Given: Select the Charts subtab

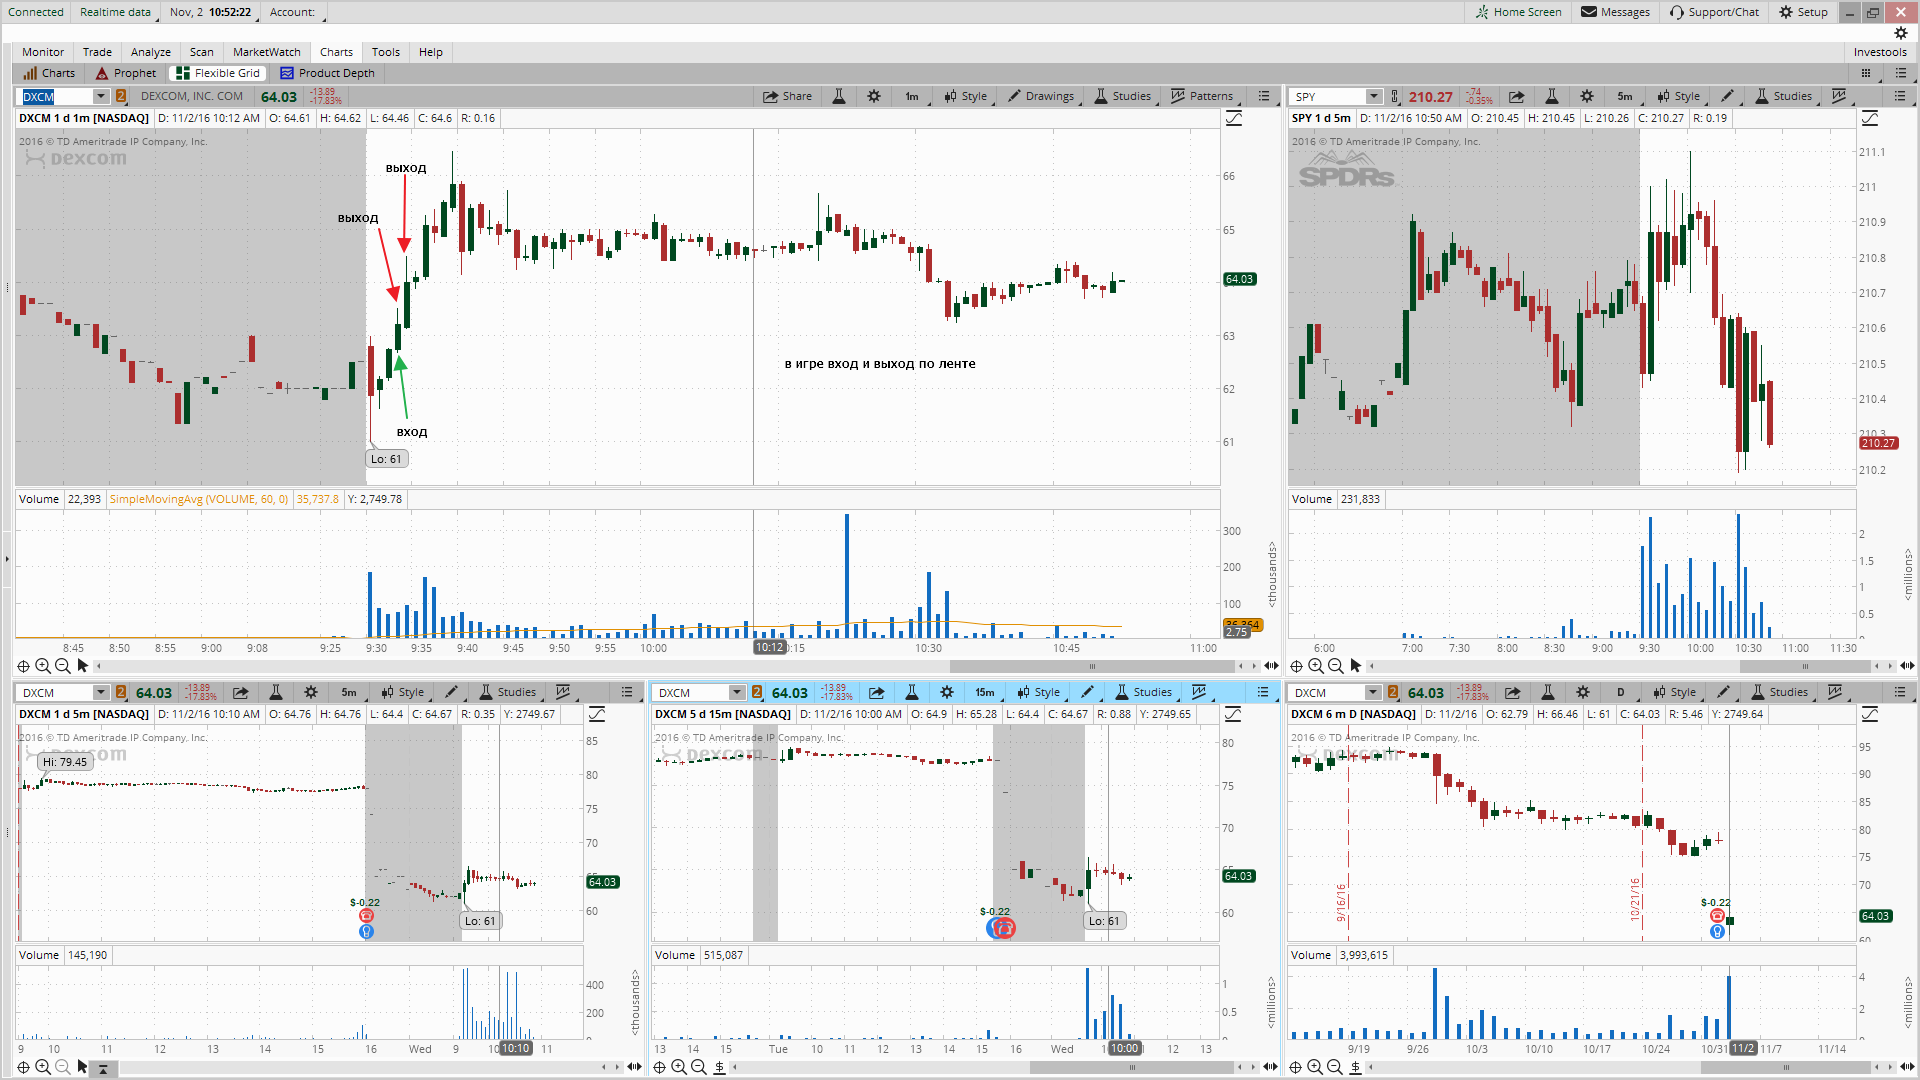Looking at the screenshot, I should 50,73.
